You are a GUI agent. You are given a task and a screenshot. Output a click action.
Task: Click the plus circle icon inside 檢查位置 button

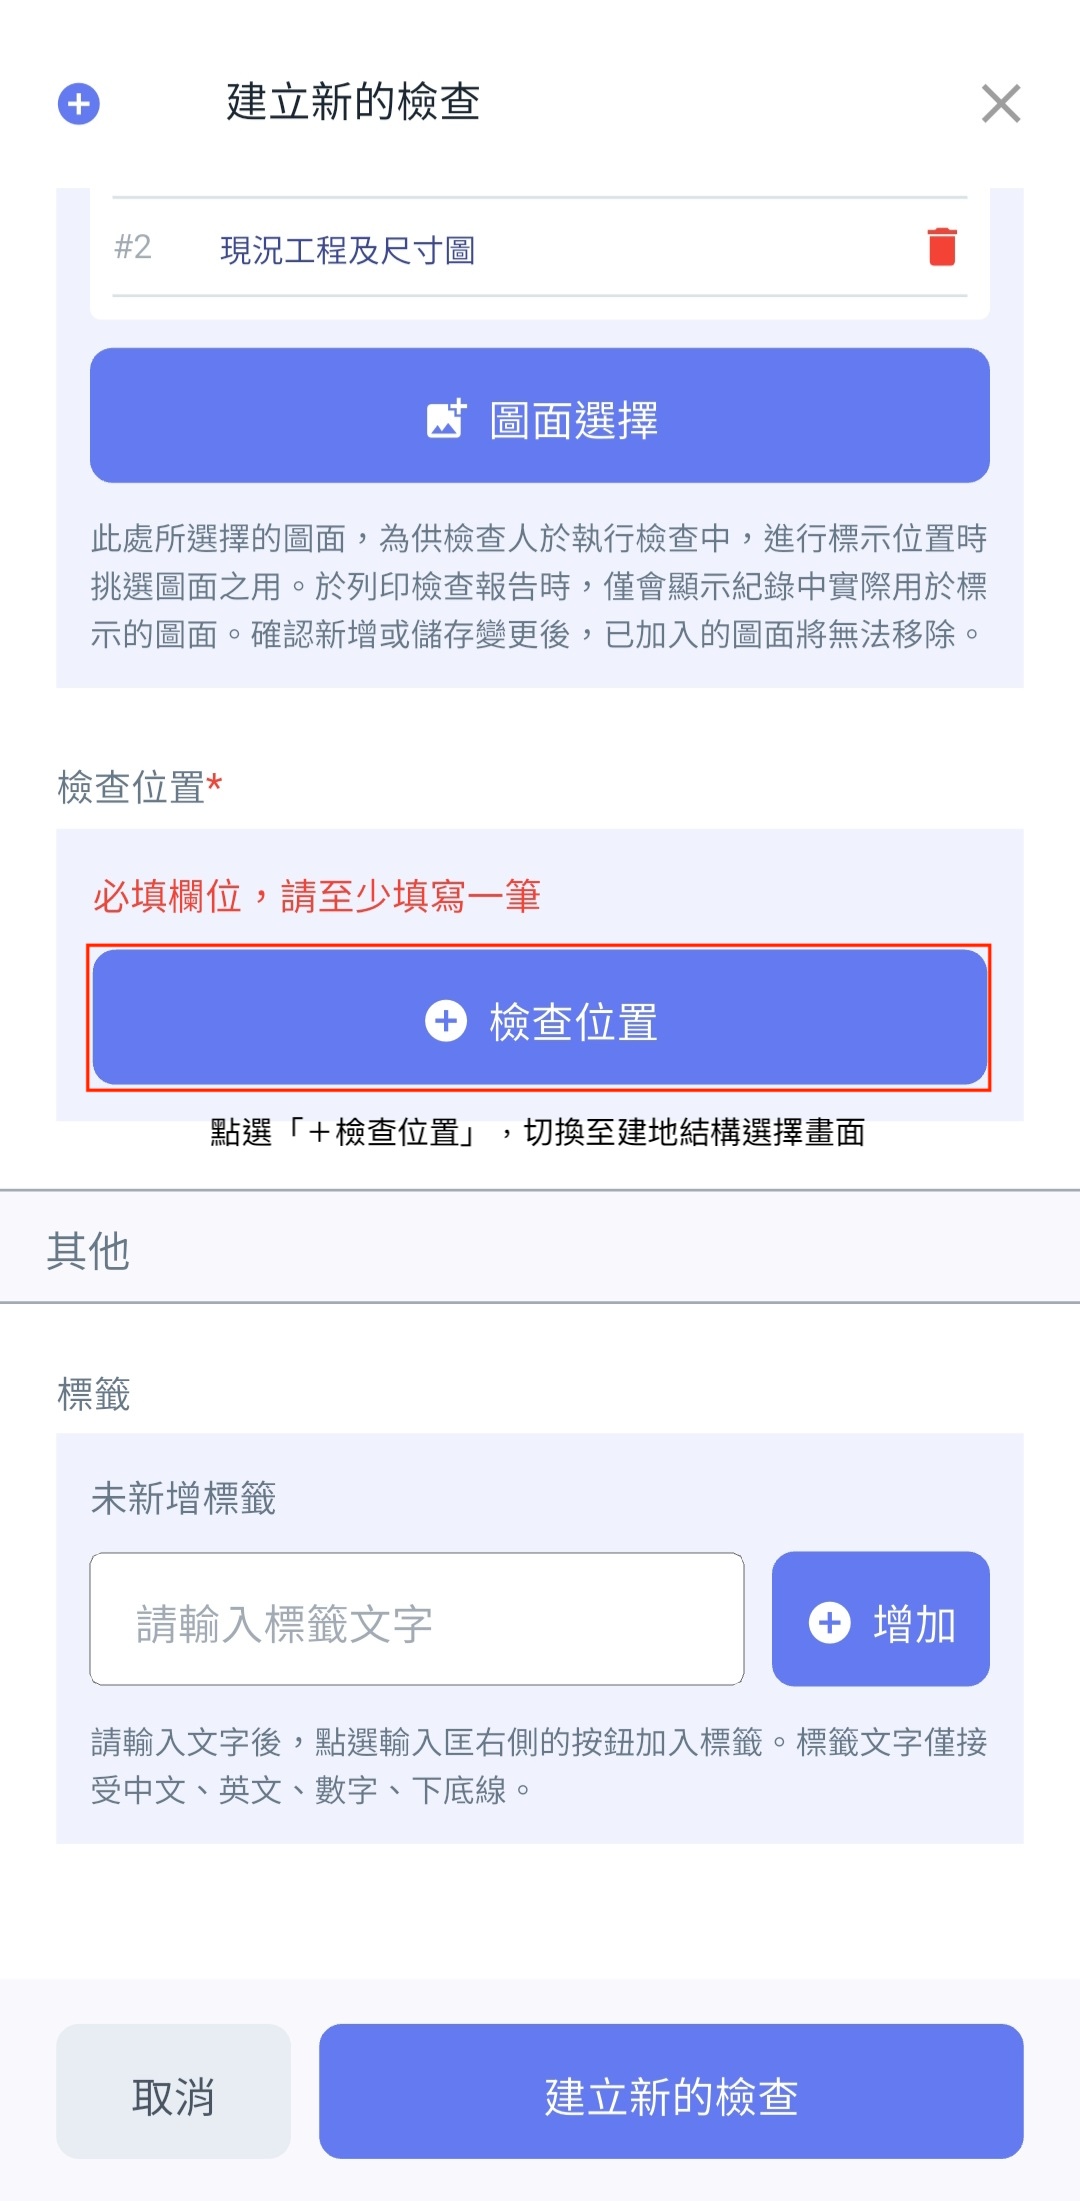[446, 1021]
